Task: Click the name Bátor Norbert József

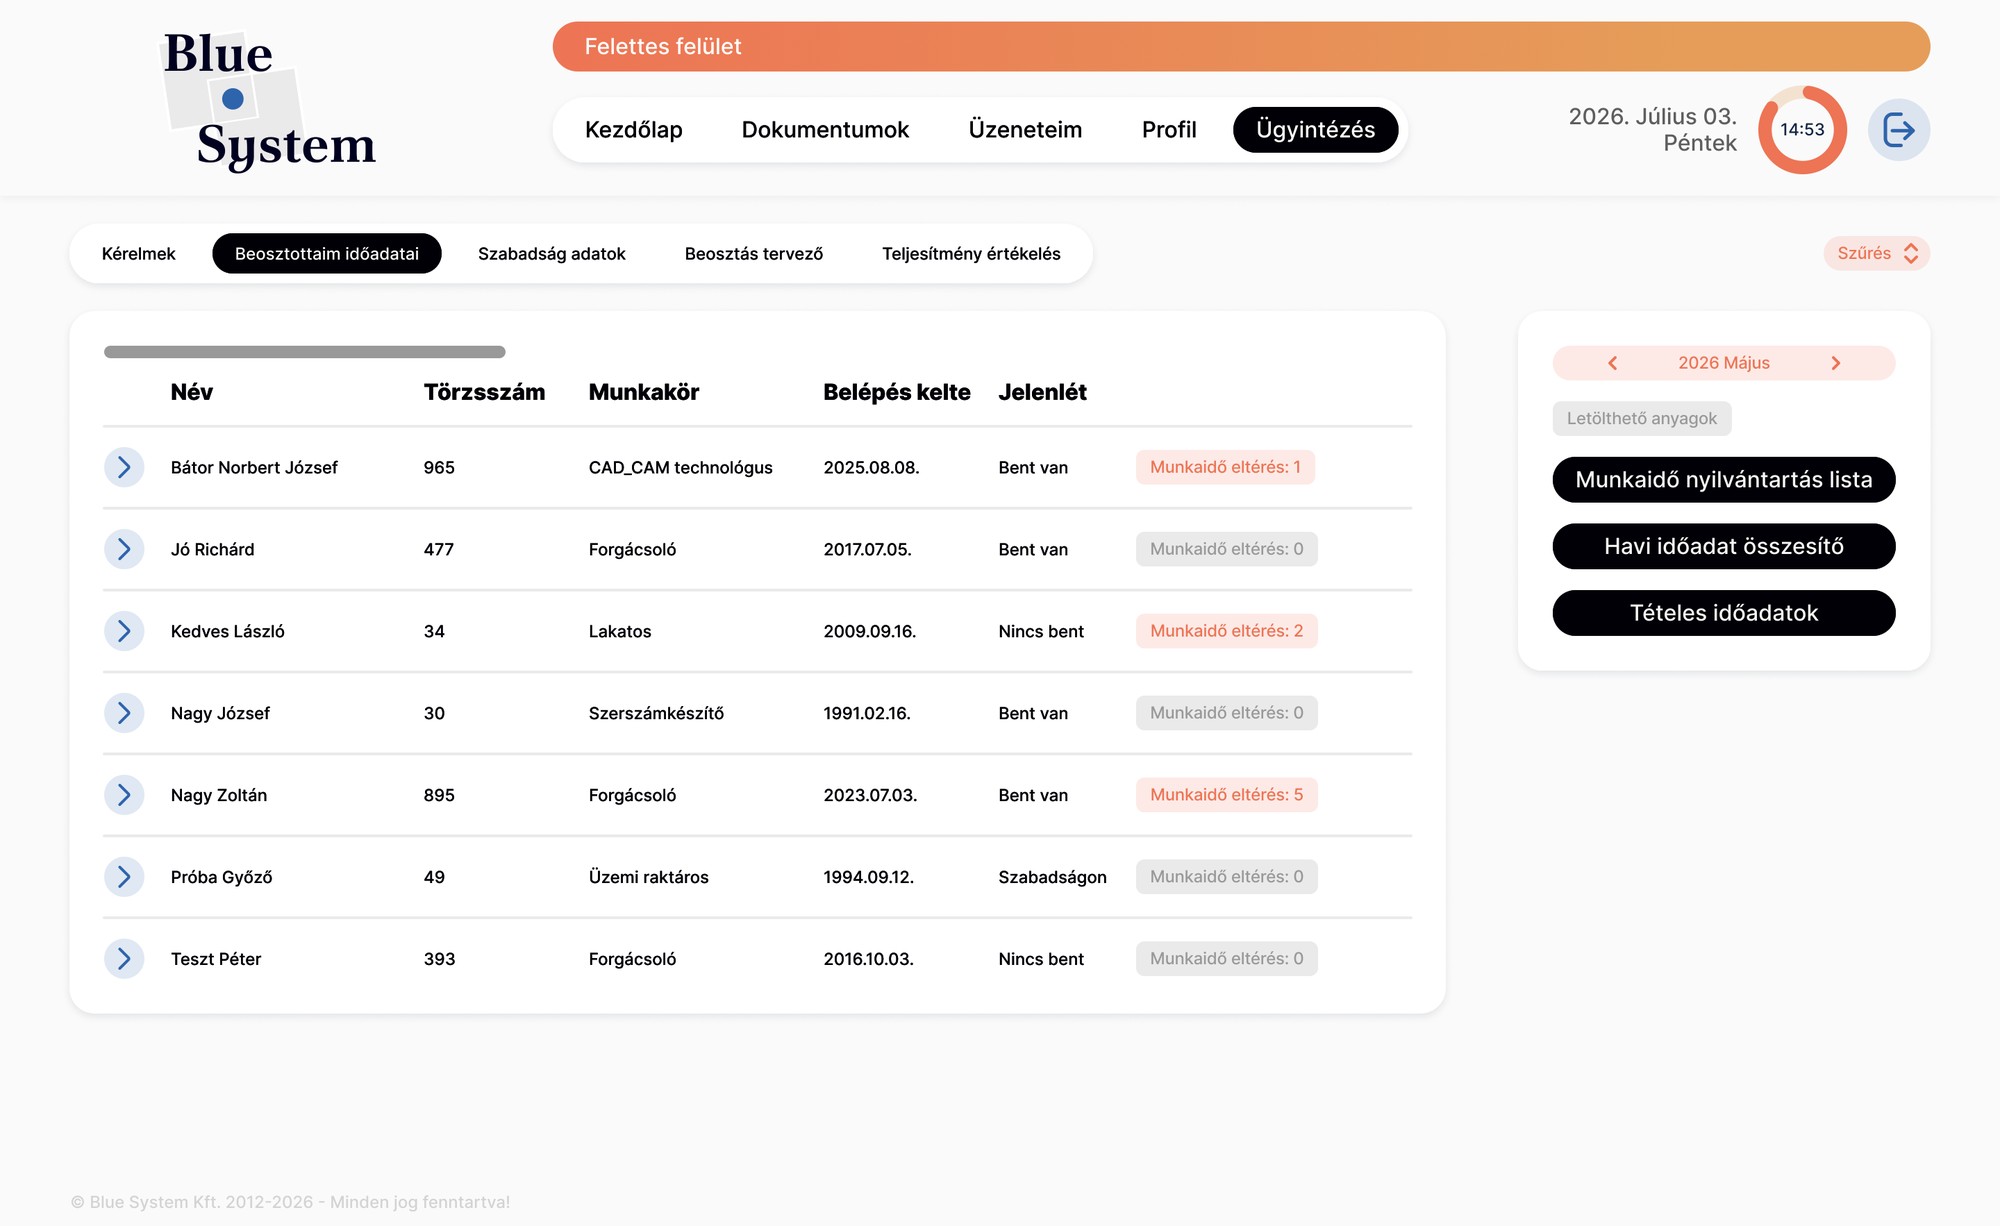Action: click(x=254, y=468)
